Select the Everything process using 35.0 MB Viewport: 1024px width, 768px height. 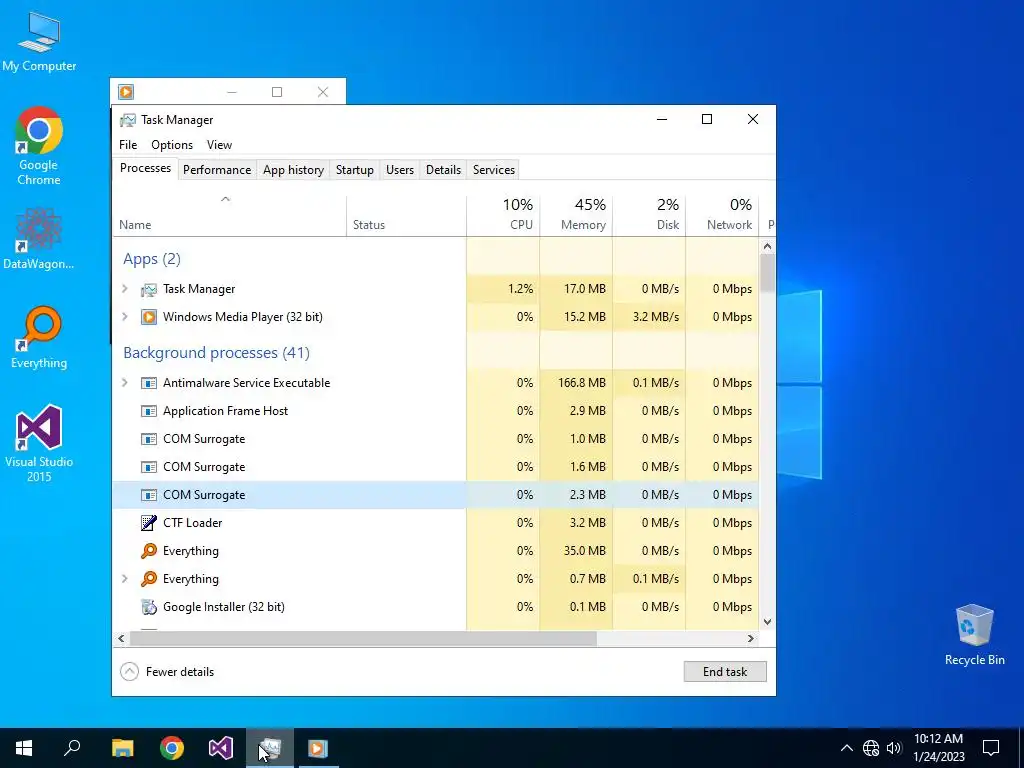(x=436, y=551)
